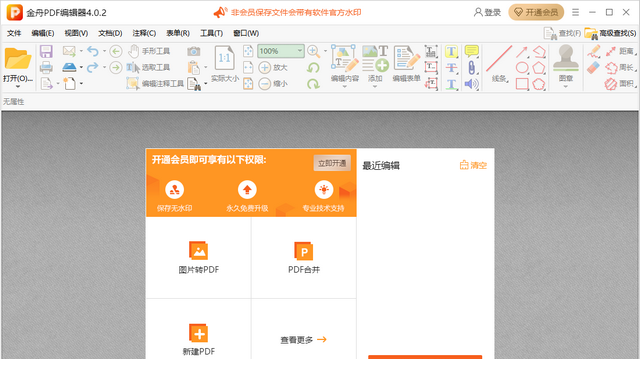Image resolution: width=640 pixels, height=373 pixels.
Task: Click the scanner icon
Action: tap(69, 67)
